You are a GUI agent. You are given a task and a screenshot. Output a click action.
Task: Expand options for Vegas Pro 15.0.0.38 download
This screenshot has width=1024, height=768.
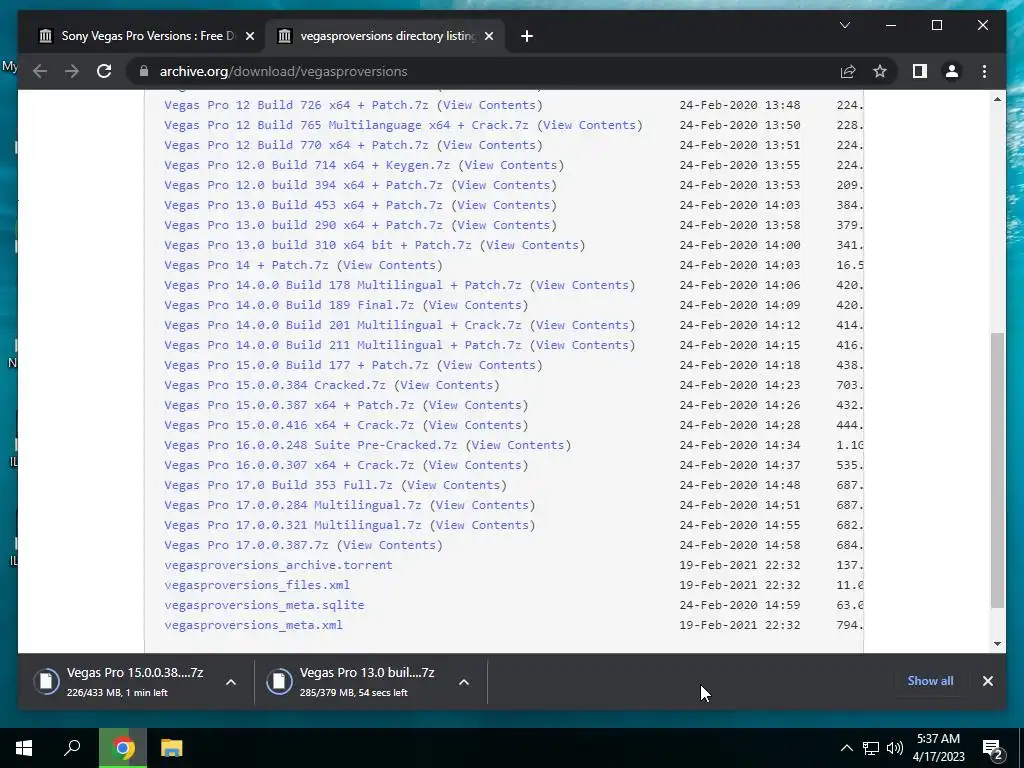click(x=231, y=682)
